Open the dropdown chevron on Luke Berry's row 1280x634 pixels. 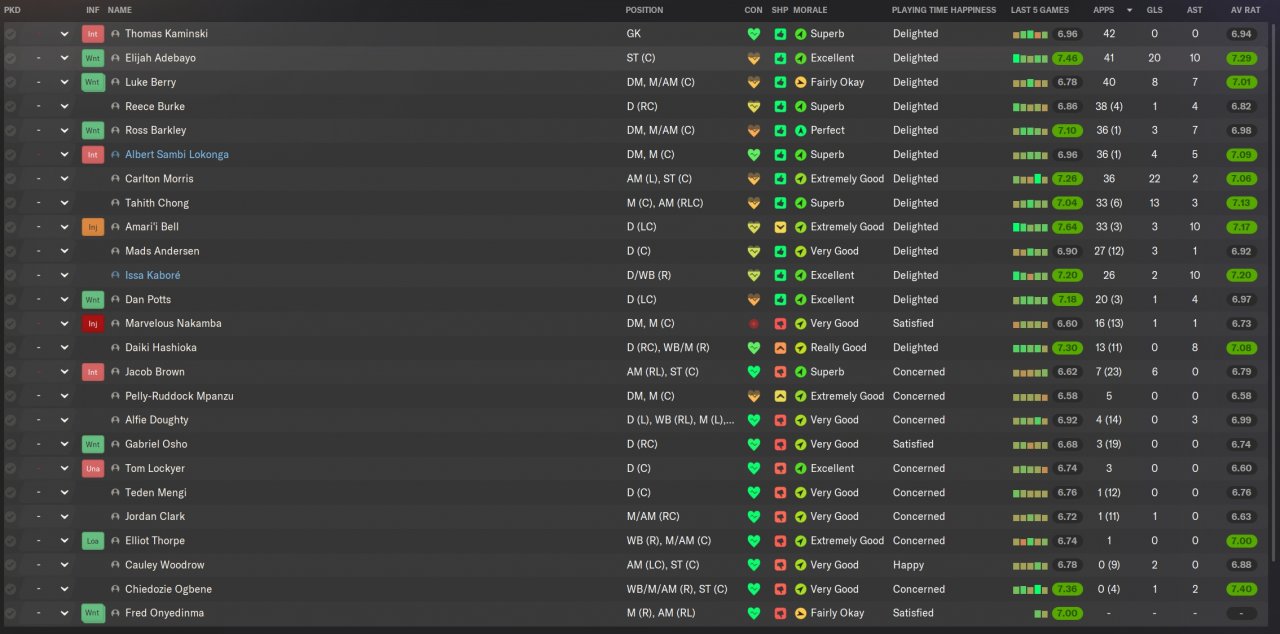(65, 82)
